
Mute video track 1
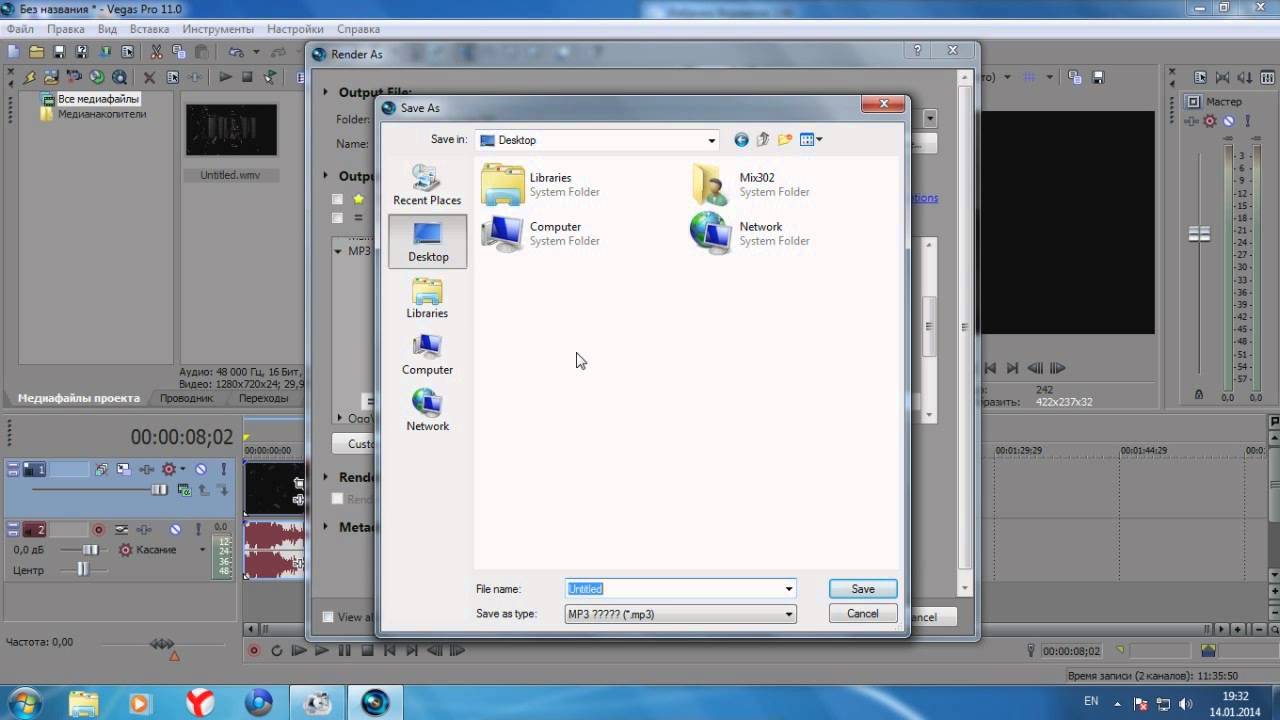(201, 469)
